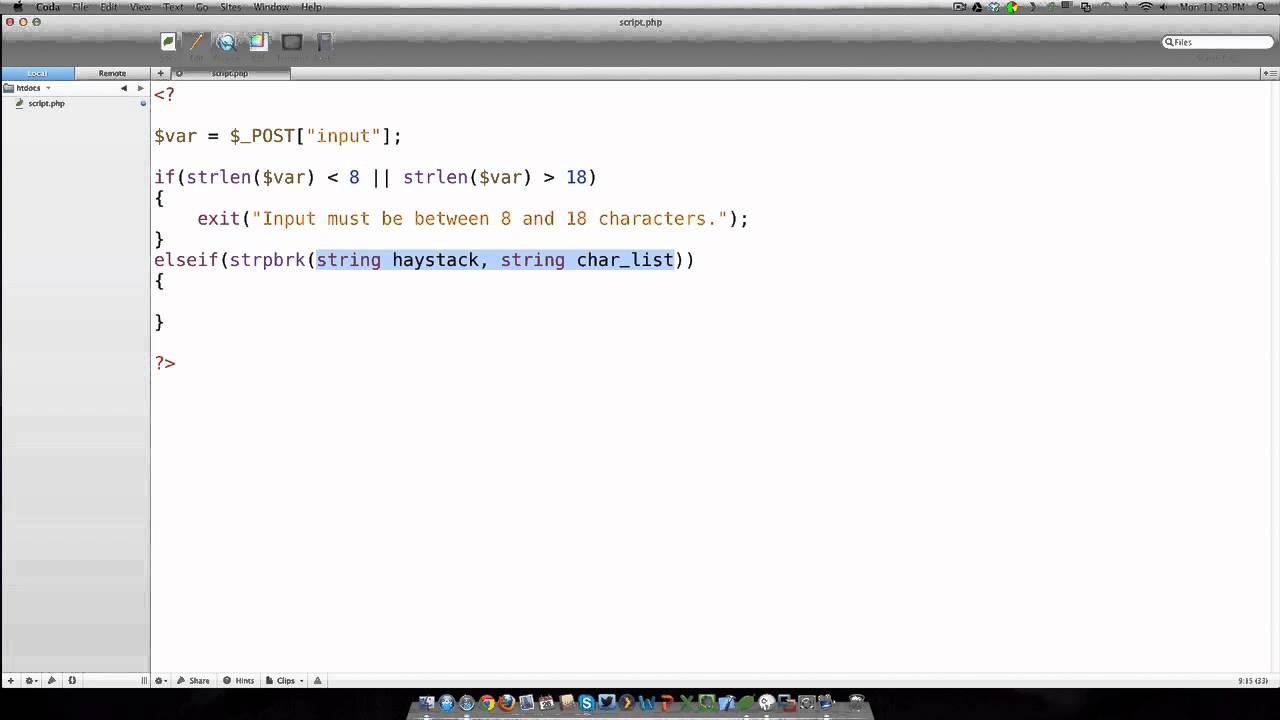Screen dimensions: 1280x720
Task: Open the Calendar app in the Dock
Action: coord(547,703)
